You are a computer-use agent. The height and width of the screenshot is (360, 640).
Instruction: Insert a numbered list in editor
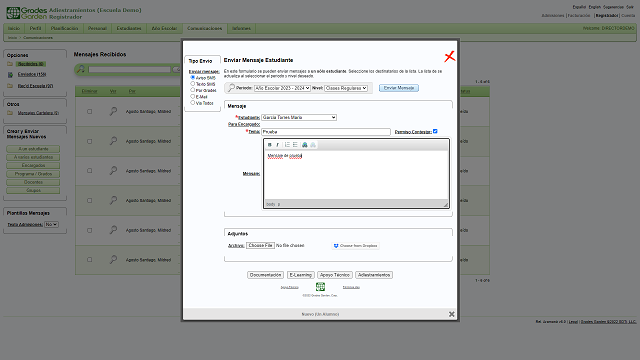coord(287,145)
